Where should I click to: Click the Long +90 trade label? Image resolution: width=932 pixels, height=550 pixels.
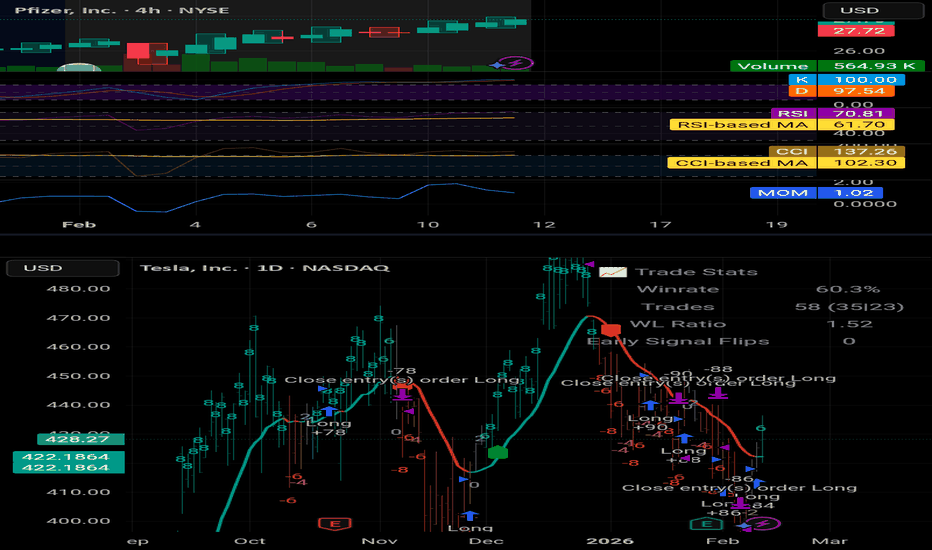pyautogui.click(x=650, y=422)
